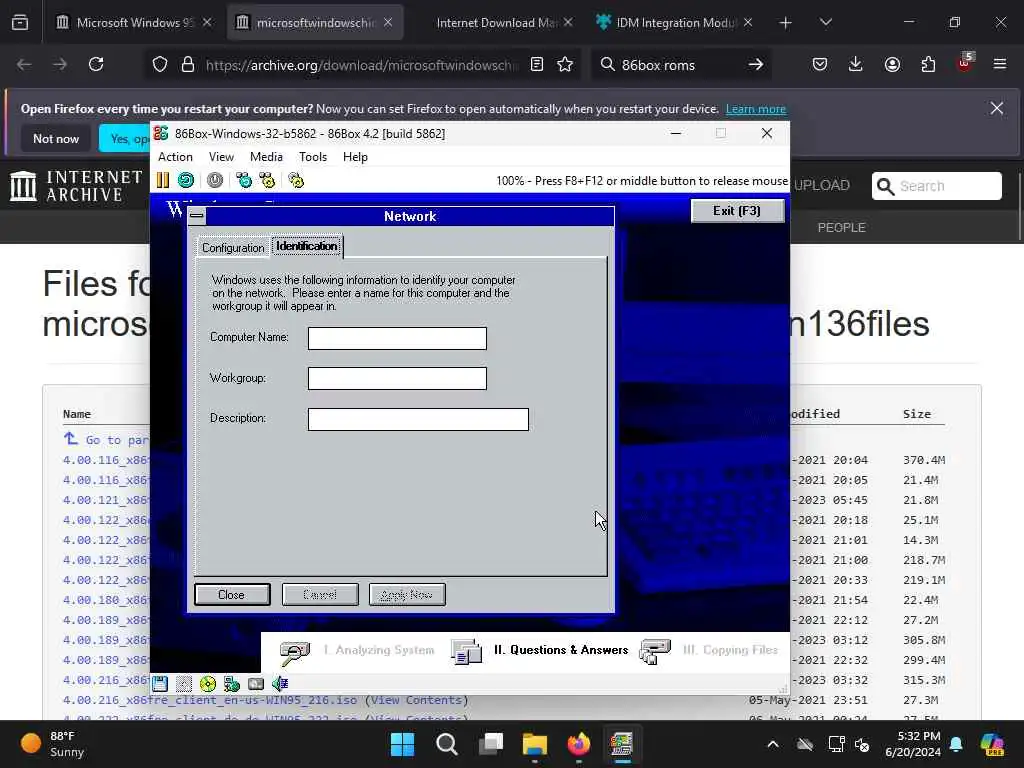The image size is (1024, 768).
Task: Open File Explorer from the taskbar
Action: (535, 744)
